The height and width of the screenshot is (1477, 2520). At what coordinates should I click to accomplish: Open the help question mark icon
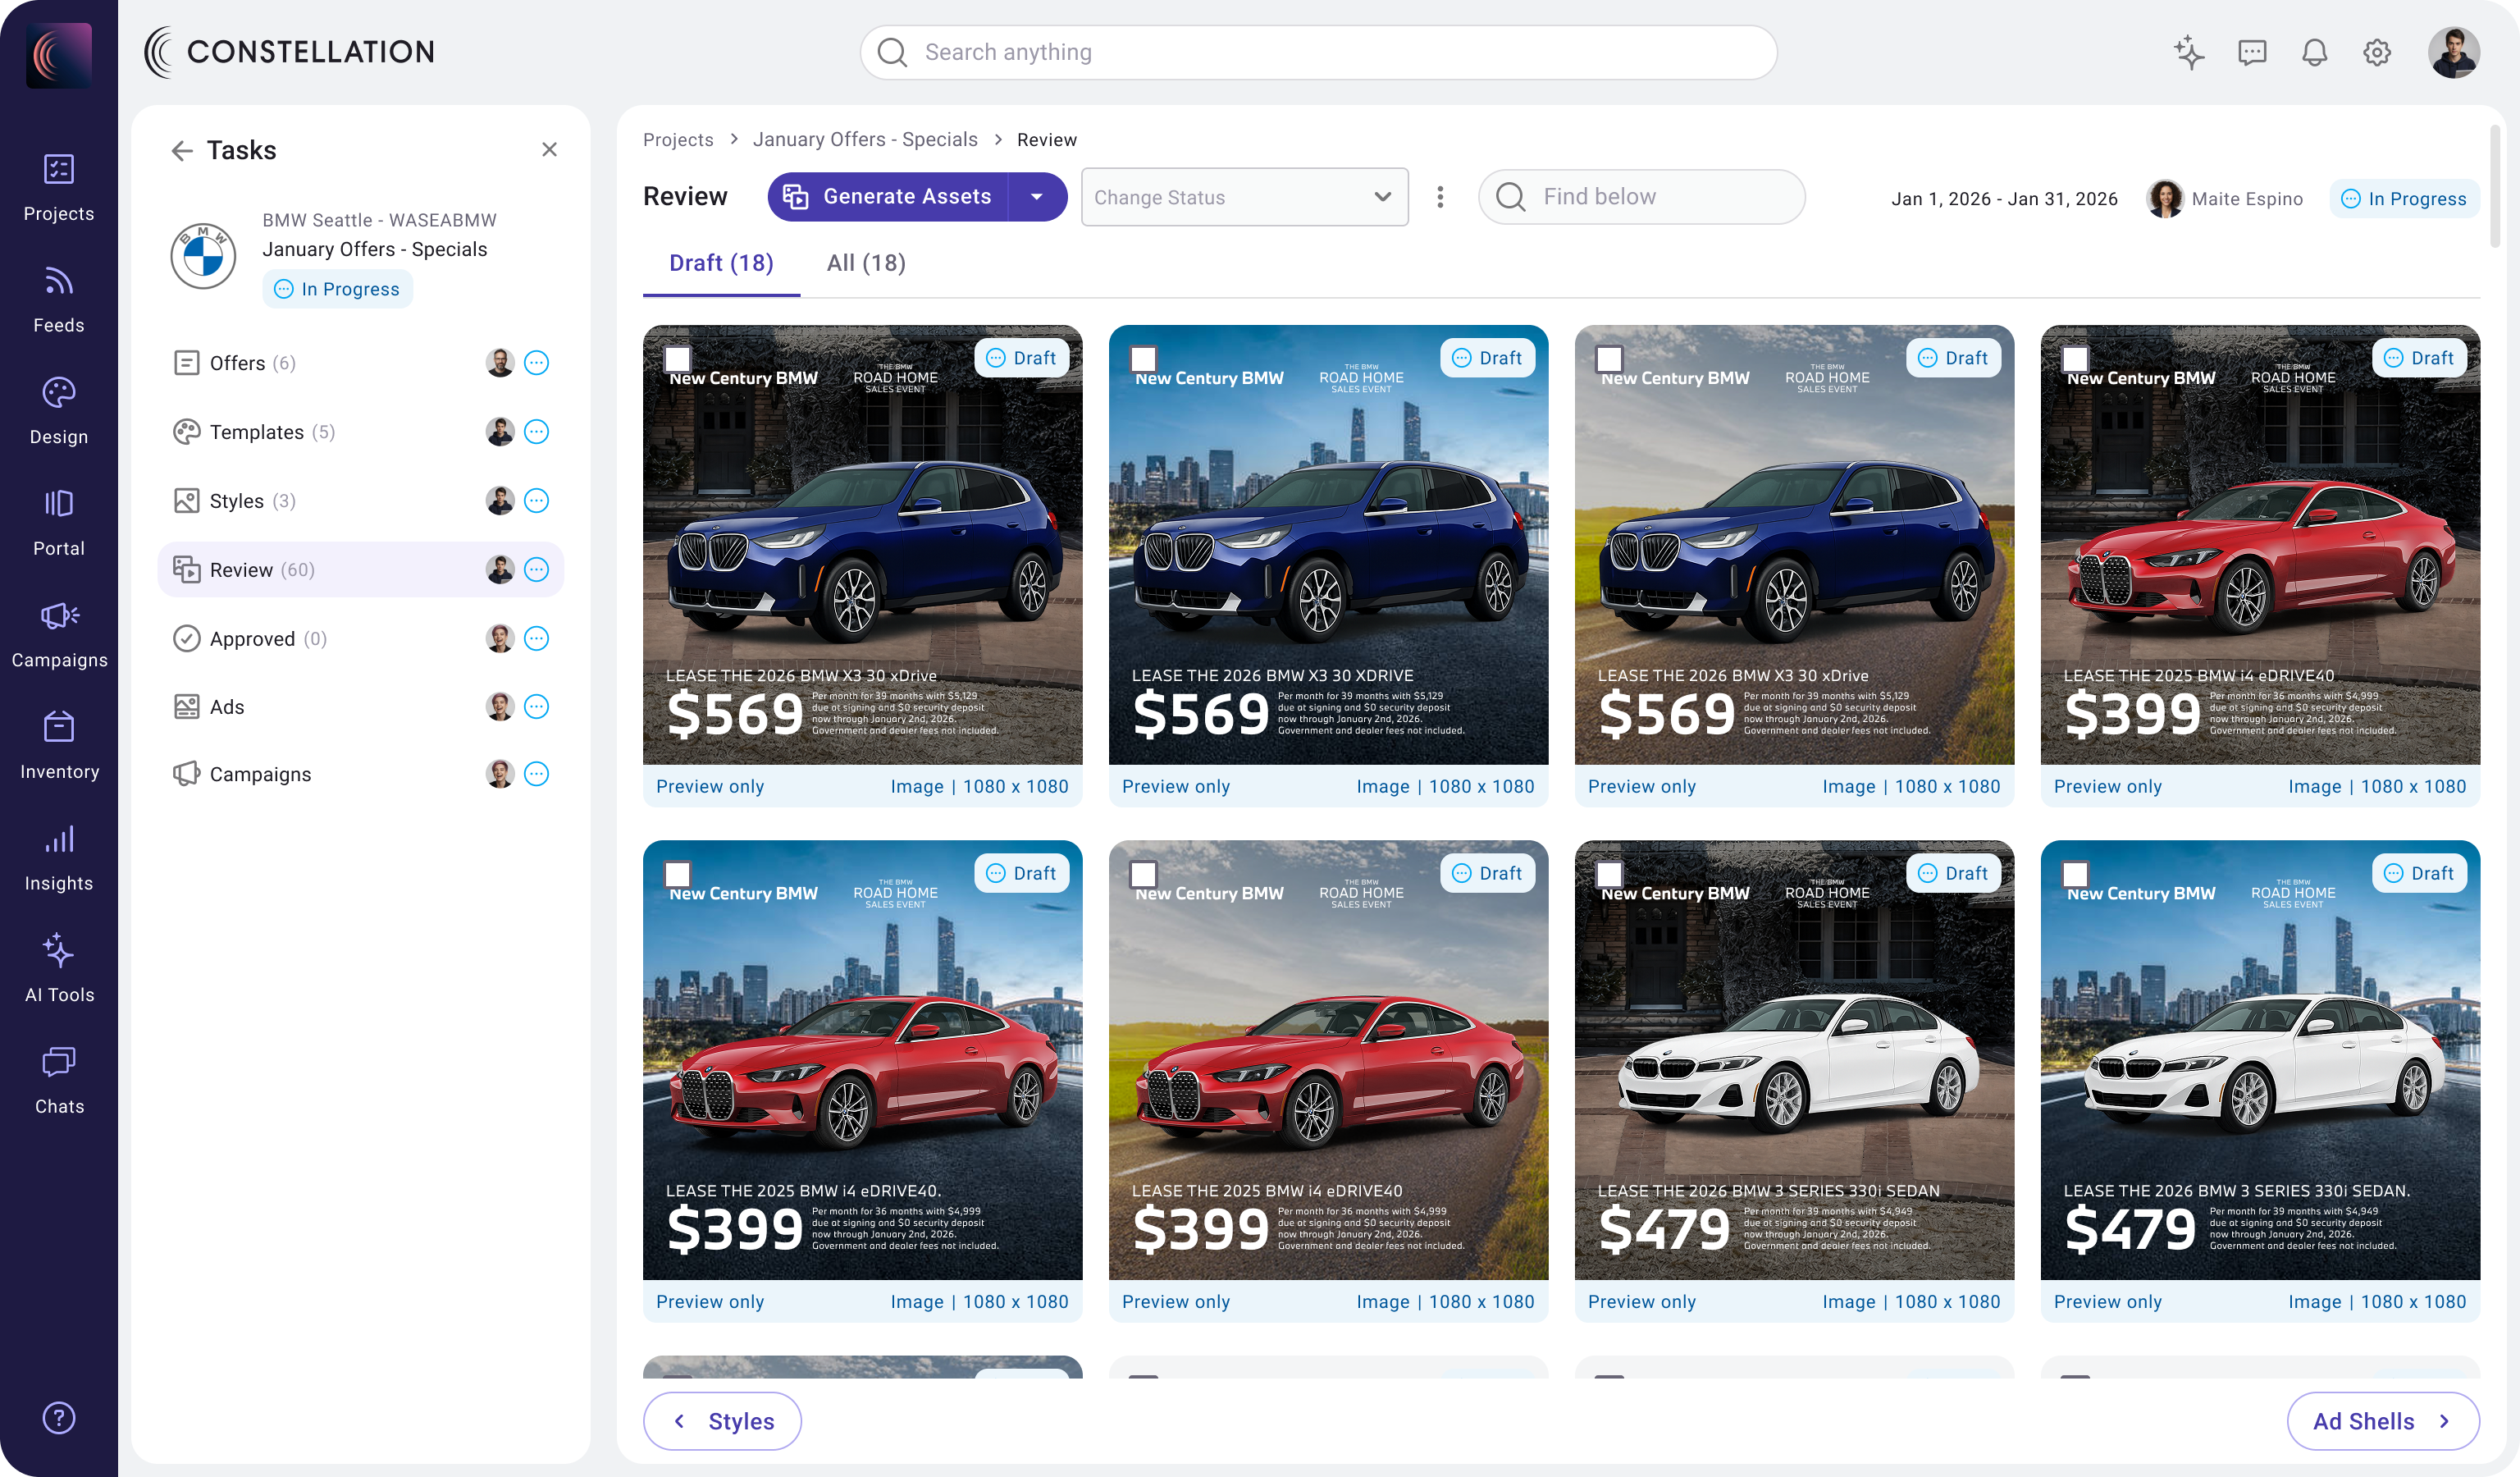pos(59,1418)
